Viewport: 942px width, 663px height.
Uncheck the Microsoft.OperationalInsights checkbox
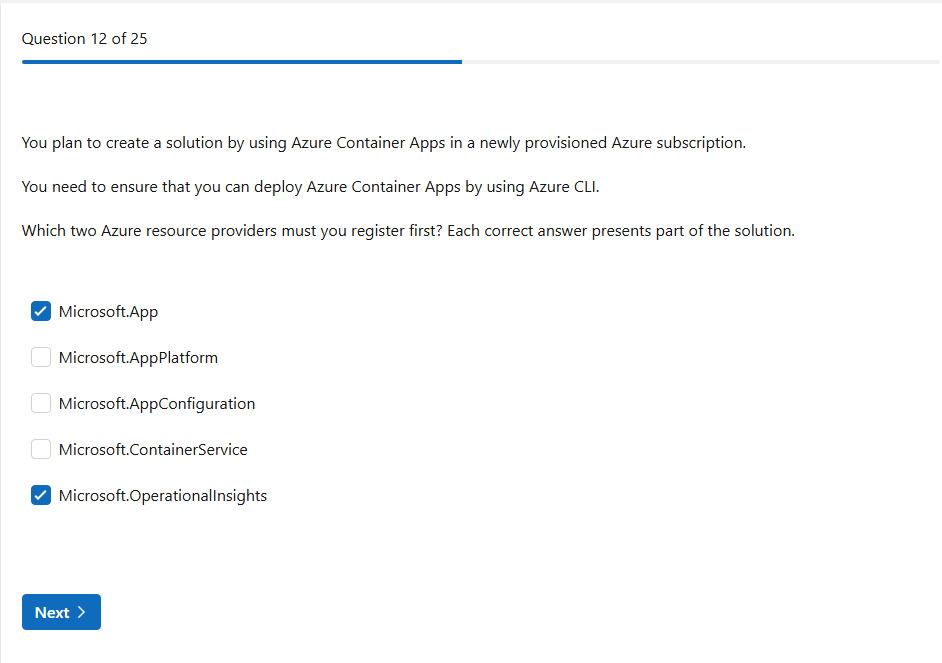pos(41,495)
